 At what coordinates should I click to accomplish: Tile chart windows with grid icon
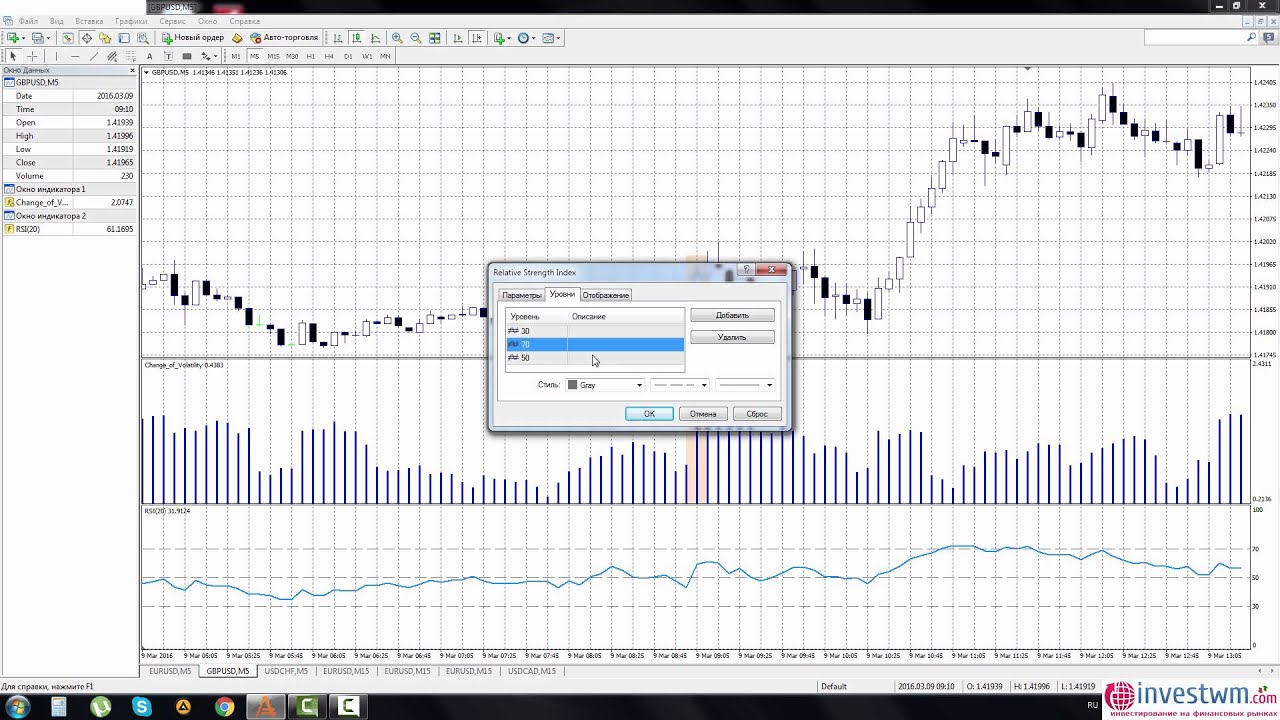point(435,38)
